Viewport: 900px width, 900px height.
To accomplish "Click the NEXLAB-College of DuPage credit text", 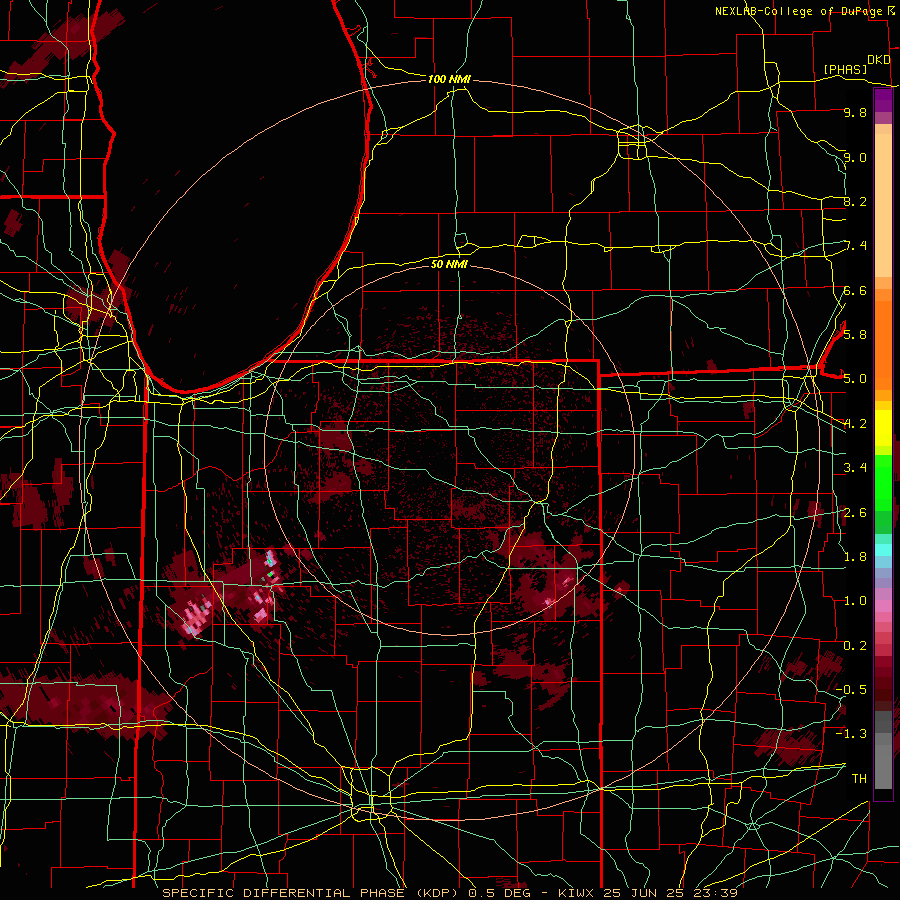I will pos(798,11).
